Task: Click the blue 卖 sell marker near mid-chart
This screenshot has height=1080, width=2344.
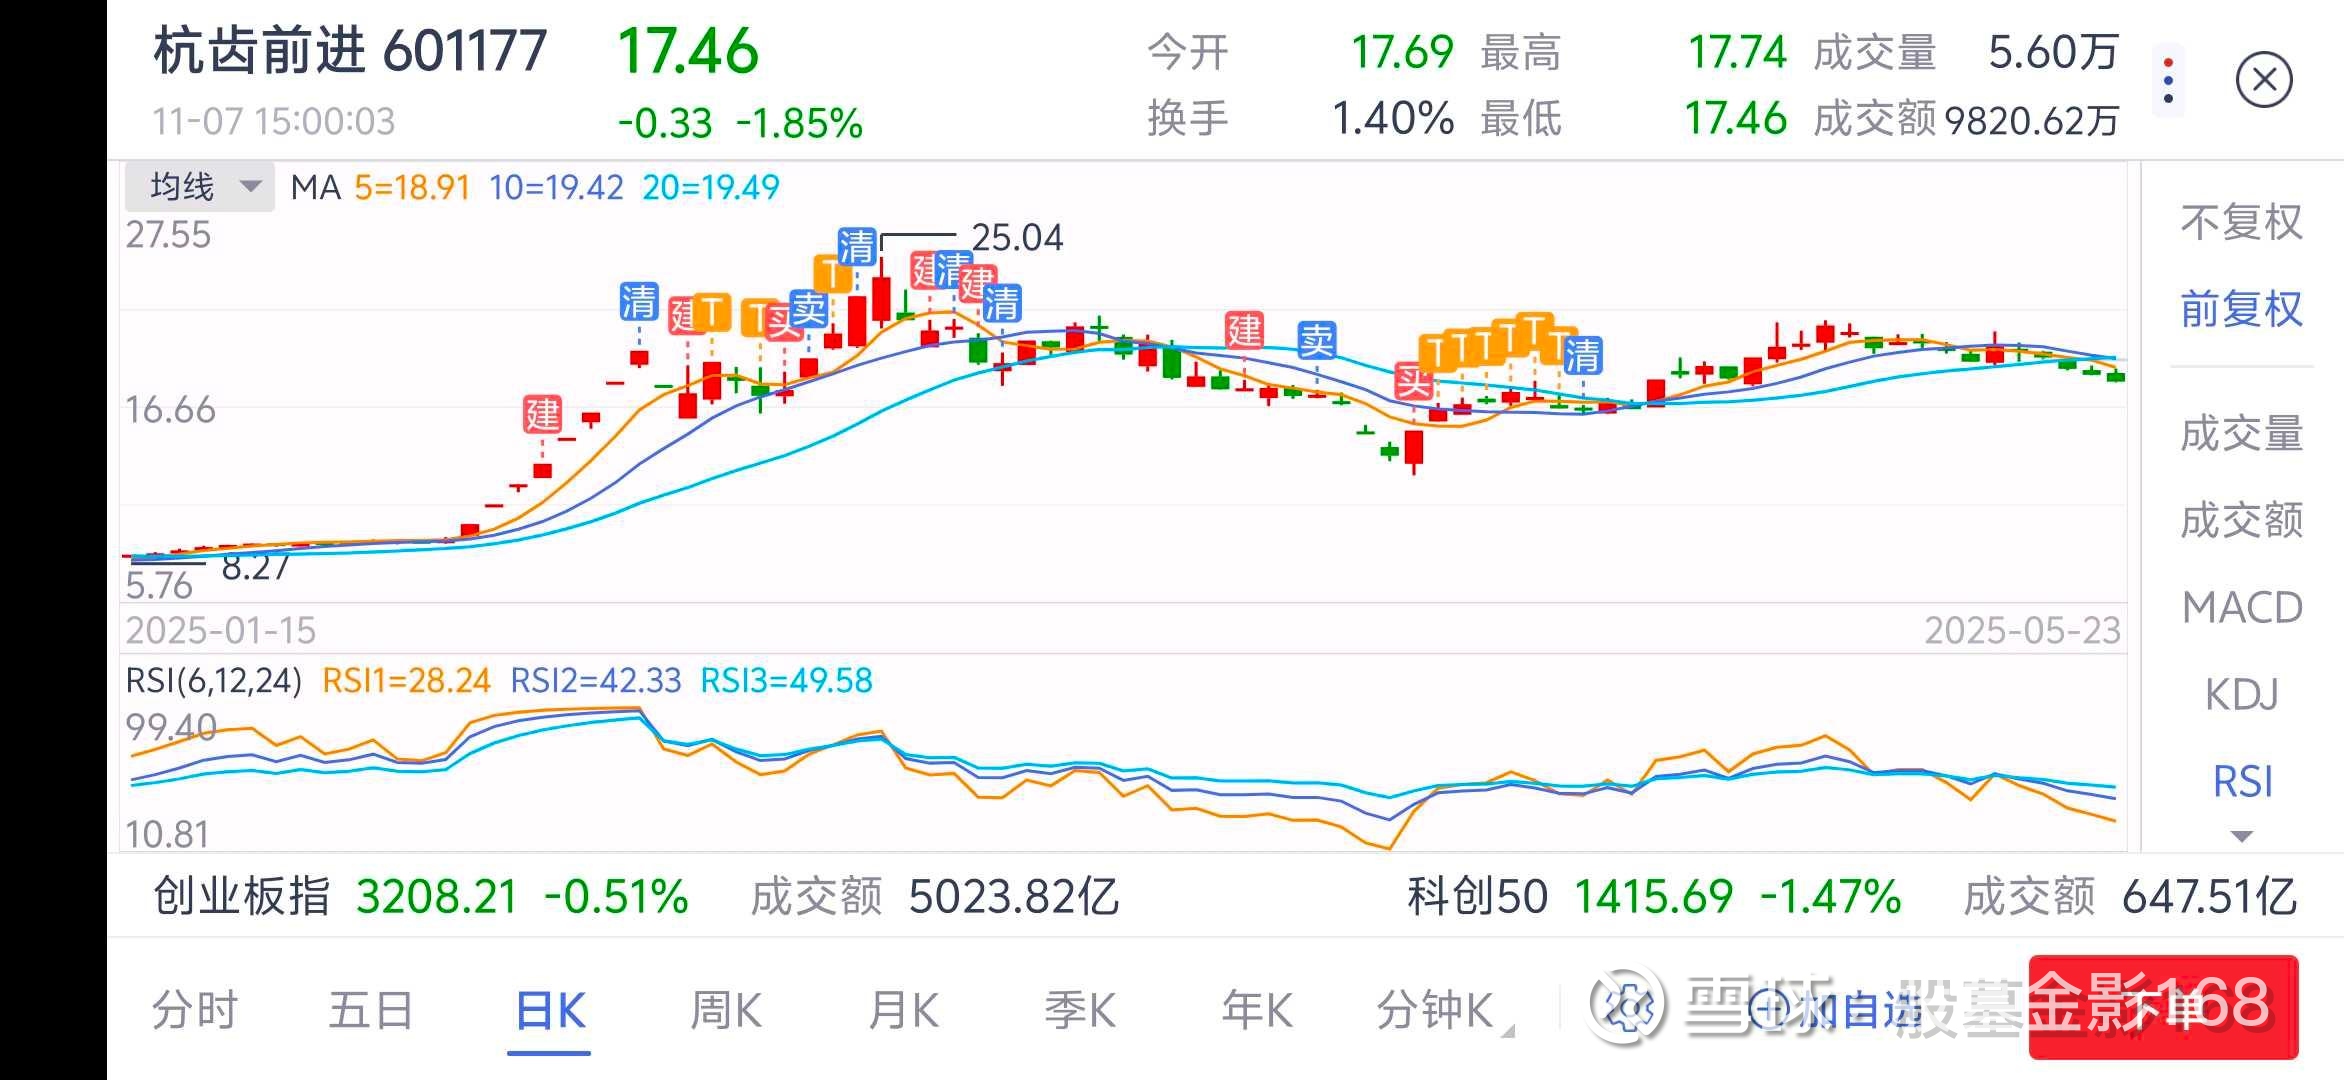Action: [1317, 341]
